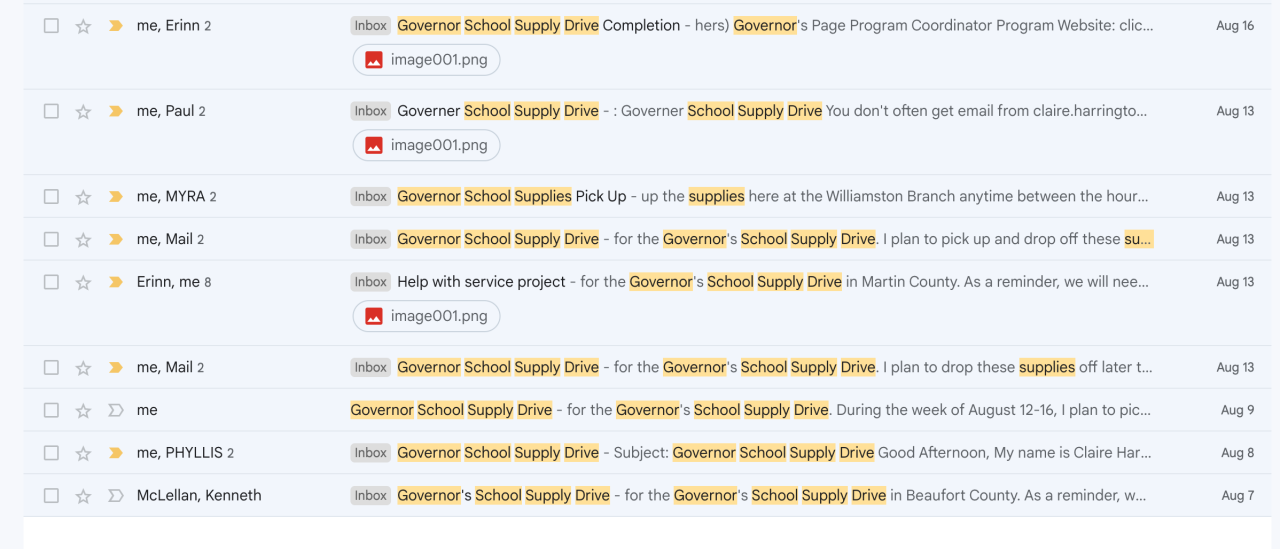This screenshot has width=1280, height=549.
Task: Star the McLellan, Kenneth email
Action: 84,496
